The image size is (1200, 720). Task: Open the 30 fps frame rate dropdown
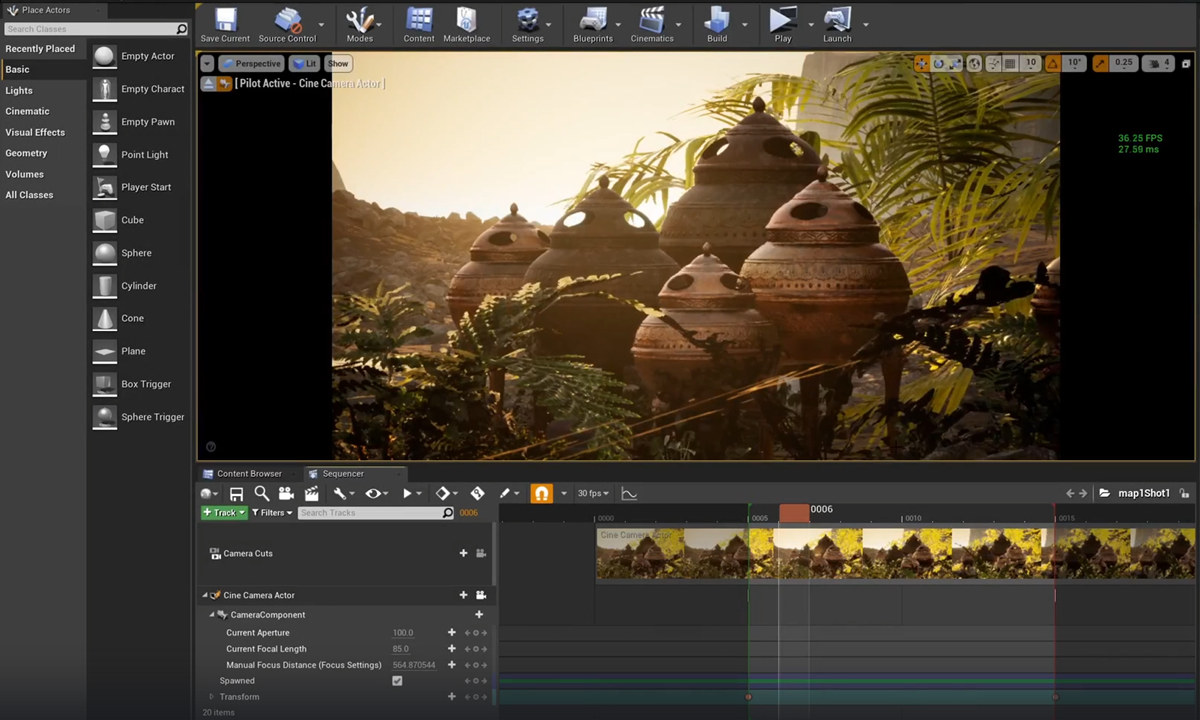click(x=593, y=494)
